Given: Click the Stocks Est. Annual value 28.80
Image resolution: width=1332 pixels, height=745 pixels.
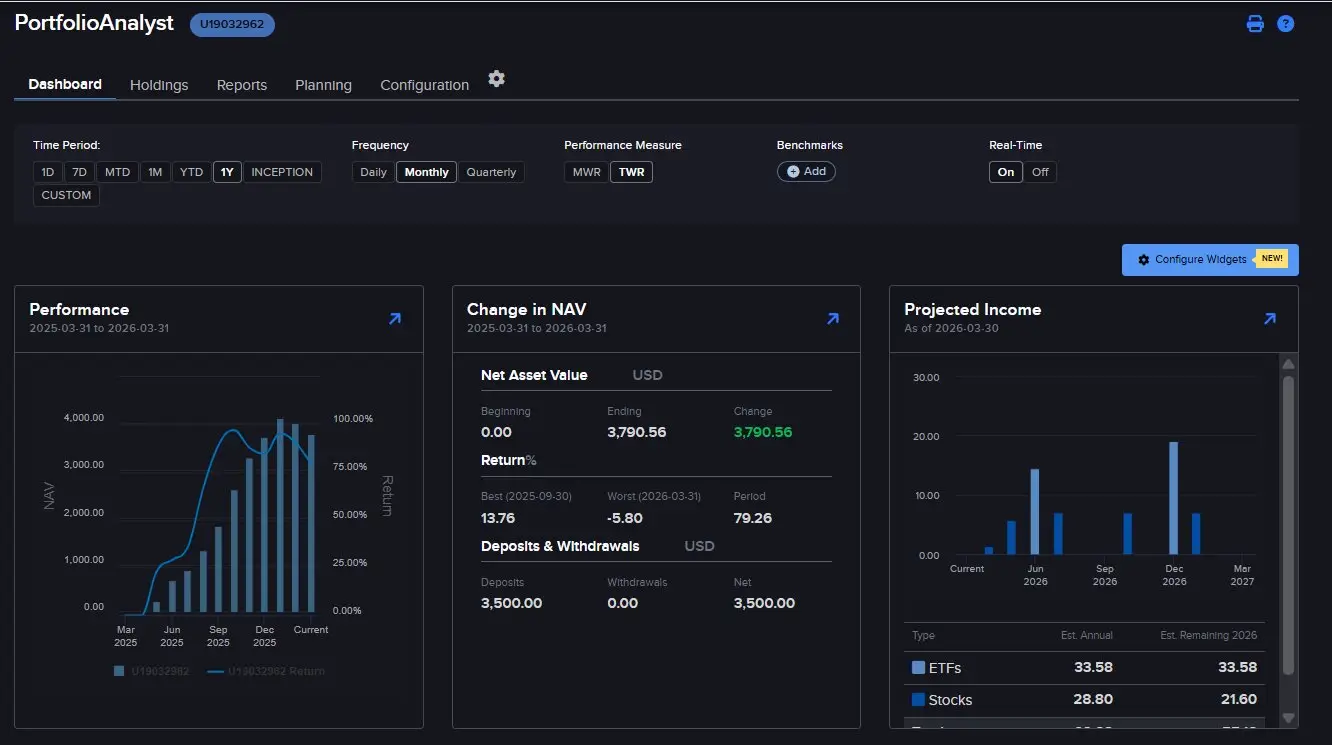Looking at the screenshot, I should (x=1094, y=699).
